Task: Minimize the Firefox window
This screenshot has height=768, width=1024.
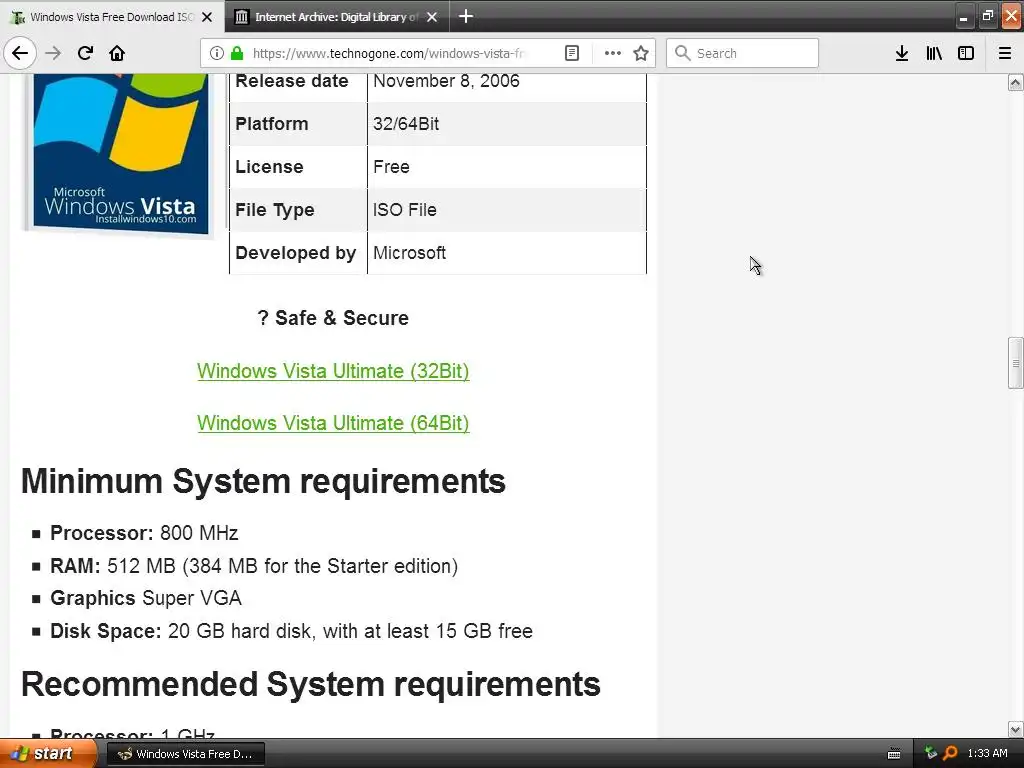Action: (963, 16)
